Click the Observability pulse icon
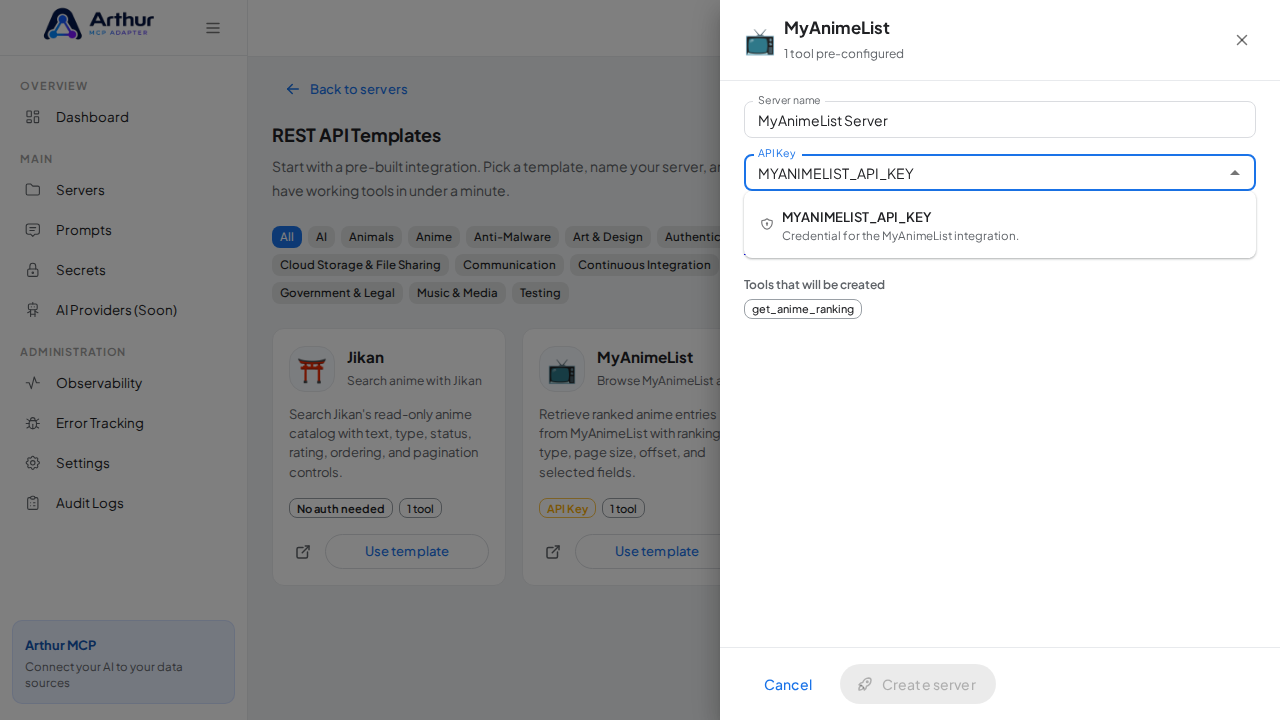 (33, 383)
